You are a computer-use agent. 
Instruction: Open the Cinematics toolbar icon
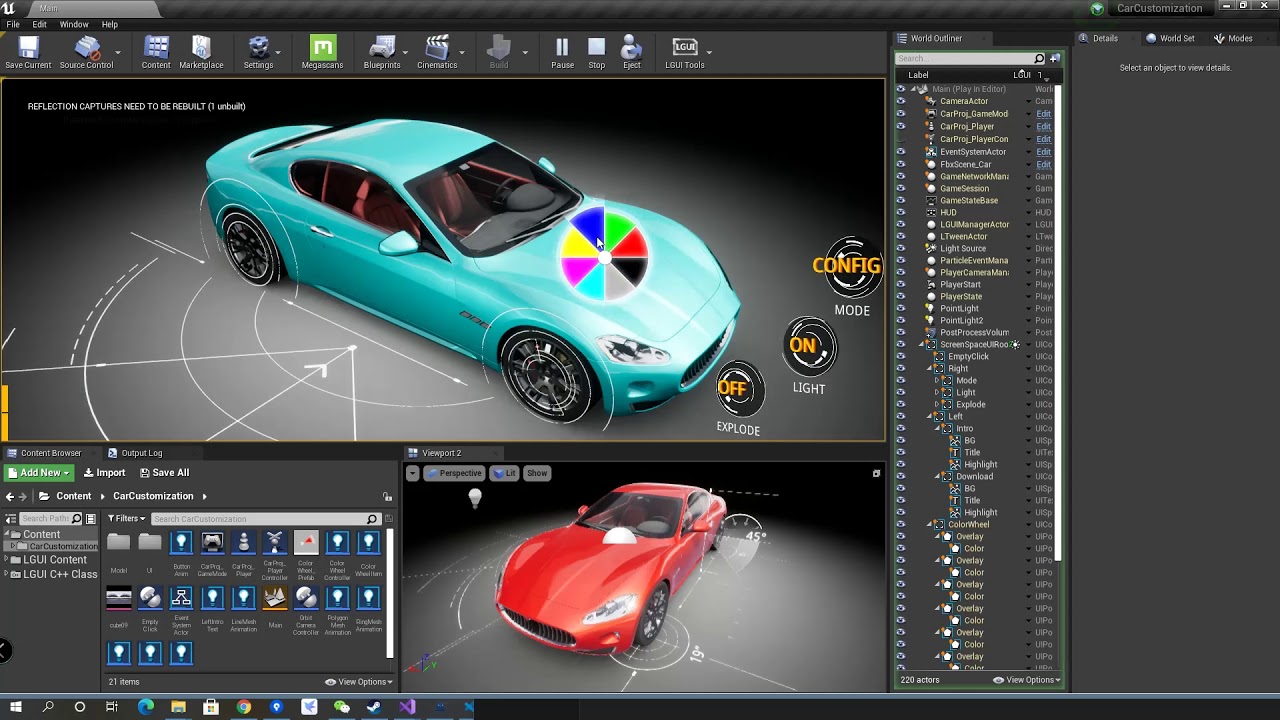click(437, 53)
